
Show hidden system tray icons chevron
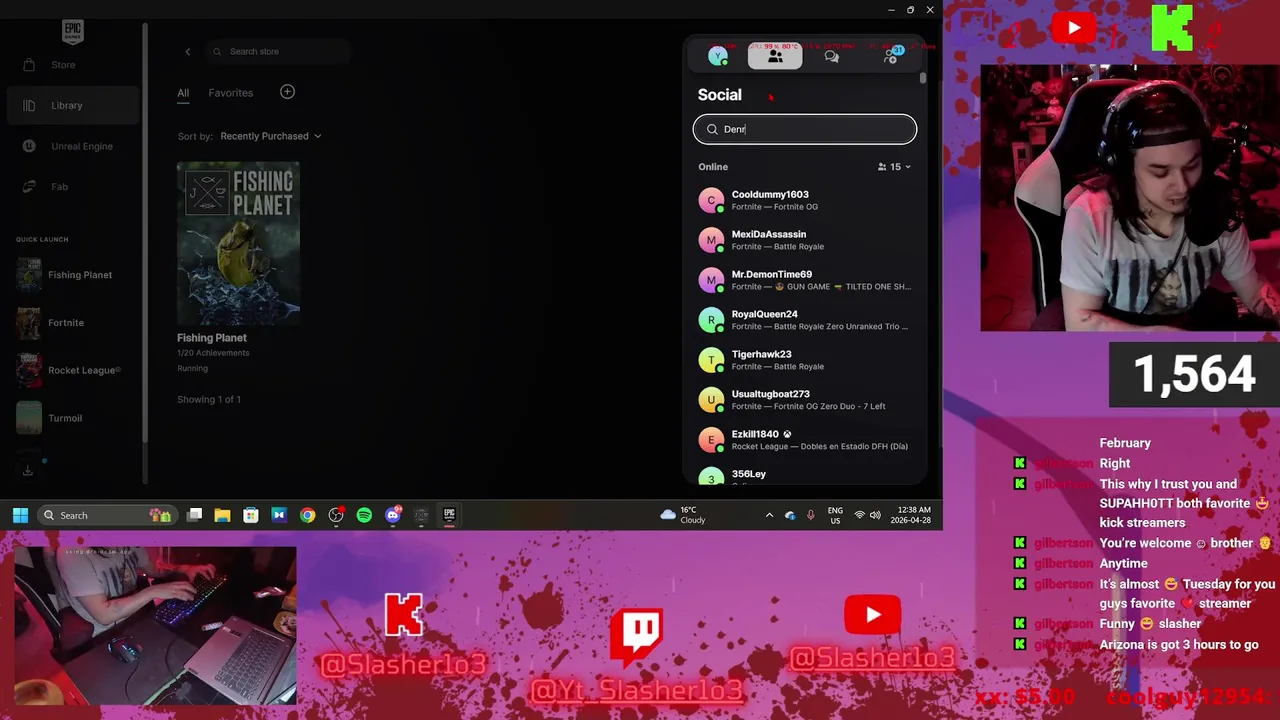click(x=769, y=515)
